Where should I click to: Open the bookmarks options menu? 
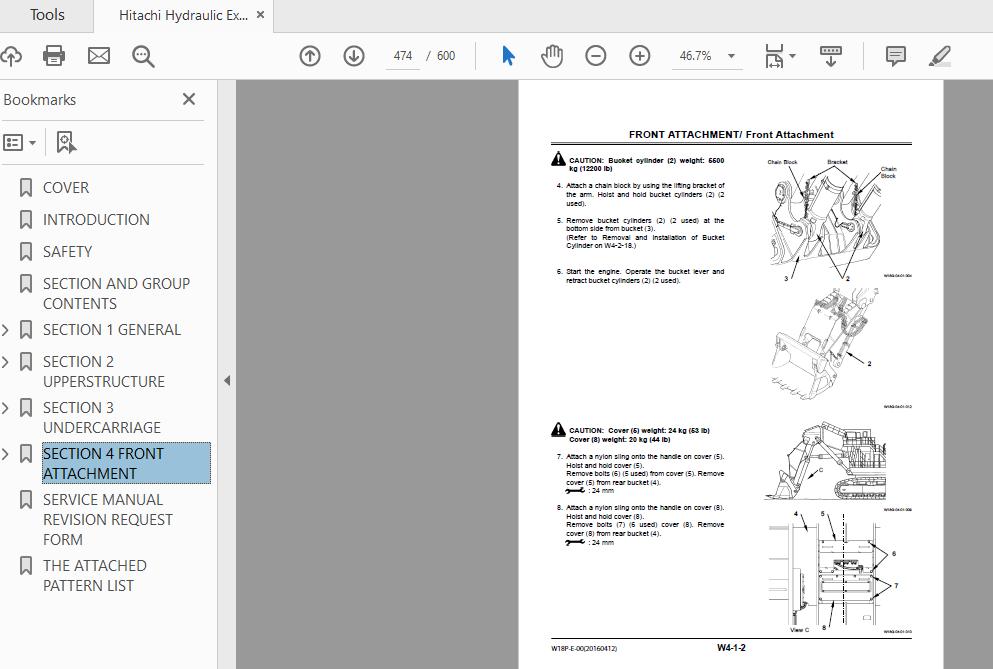21,141
